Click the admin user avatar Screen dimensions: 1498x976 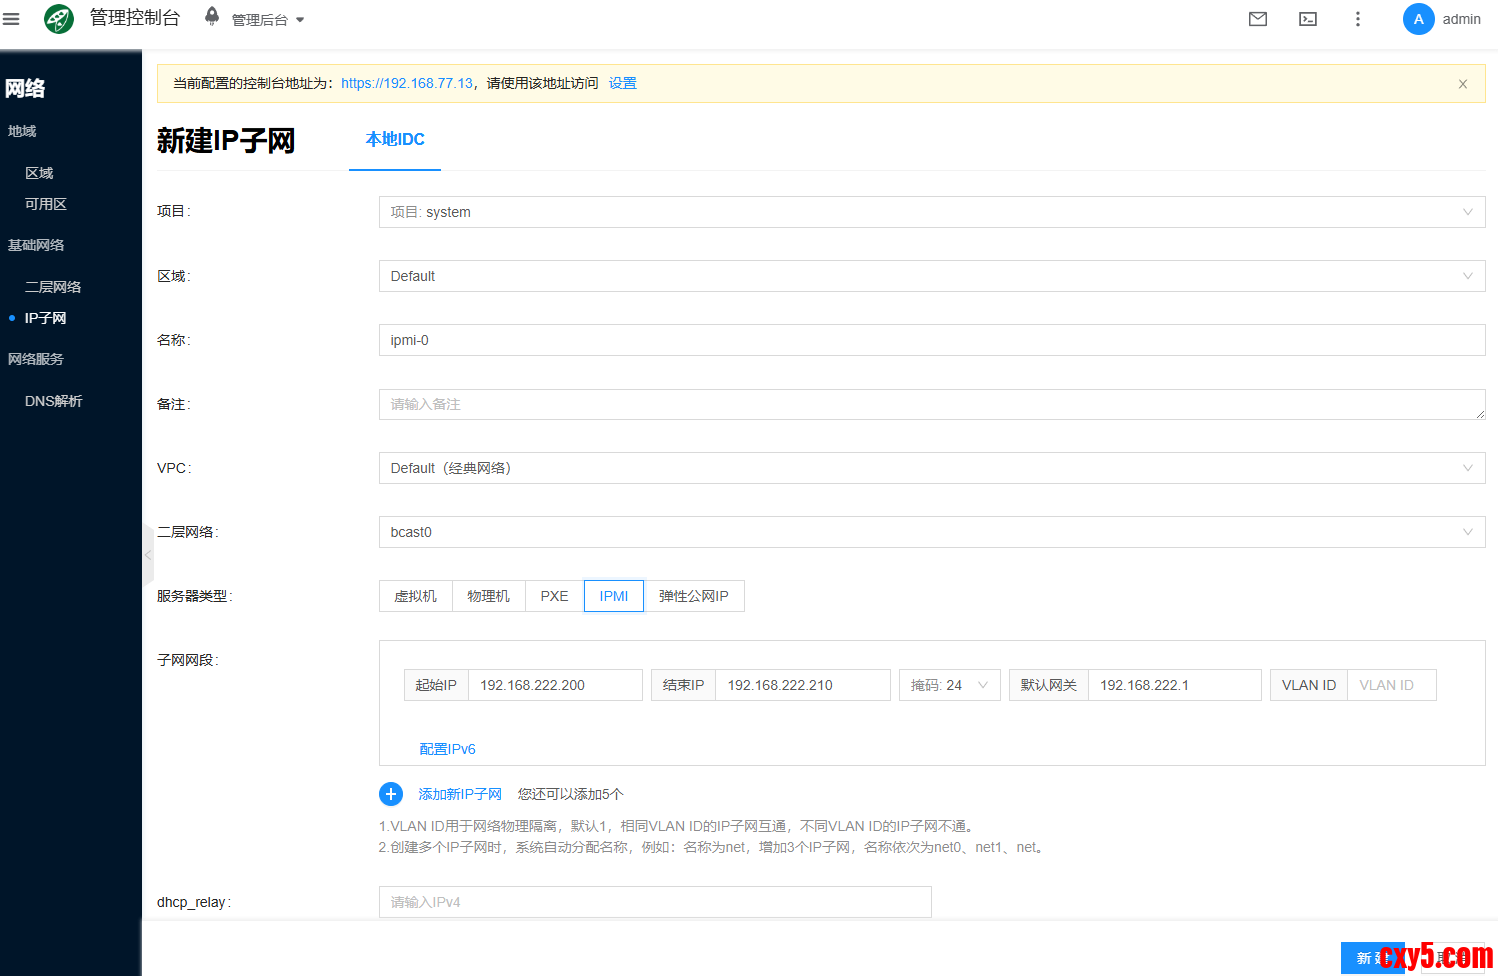[x=1418, y=19]
